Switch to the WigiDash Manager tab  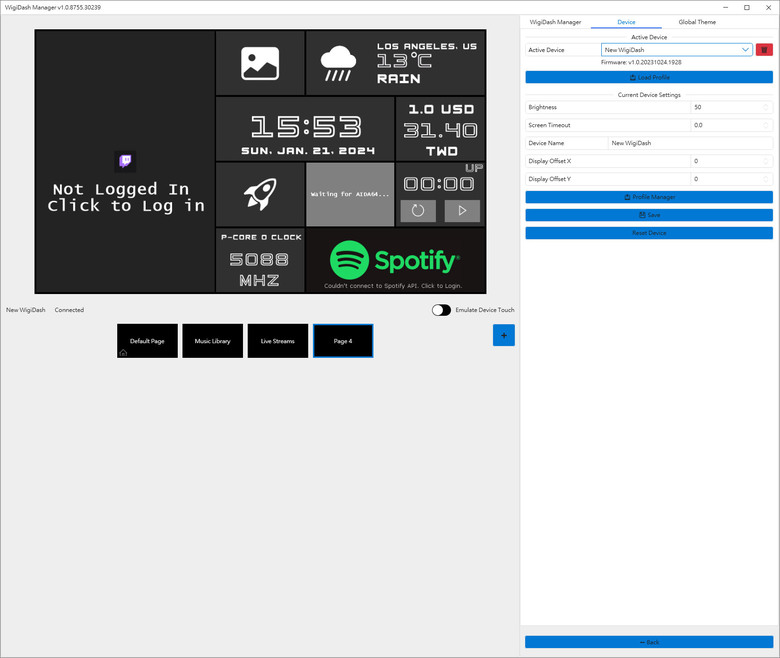[555, 22]
